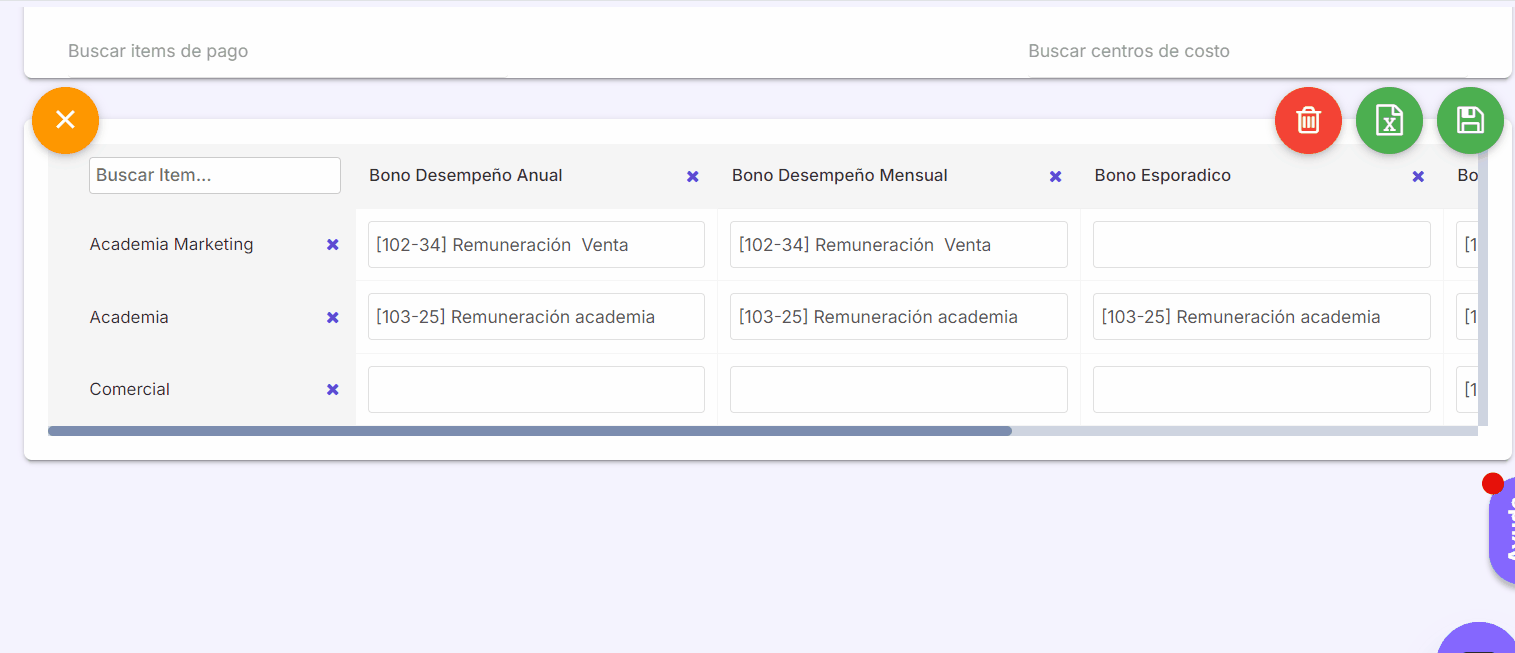Click the Bono Desempeño Anual column header
The width and height of the screenshot is (1515, 653).
click(x=466, y=176)
